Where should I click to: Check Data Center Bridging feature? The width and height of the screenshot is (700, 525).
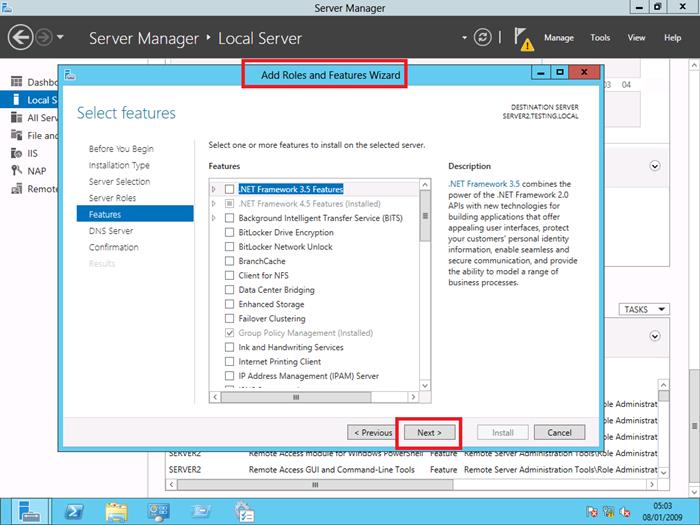click(229, 290)
